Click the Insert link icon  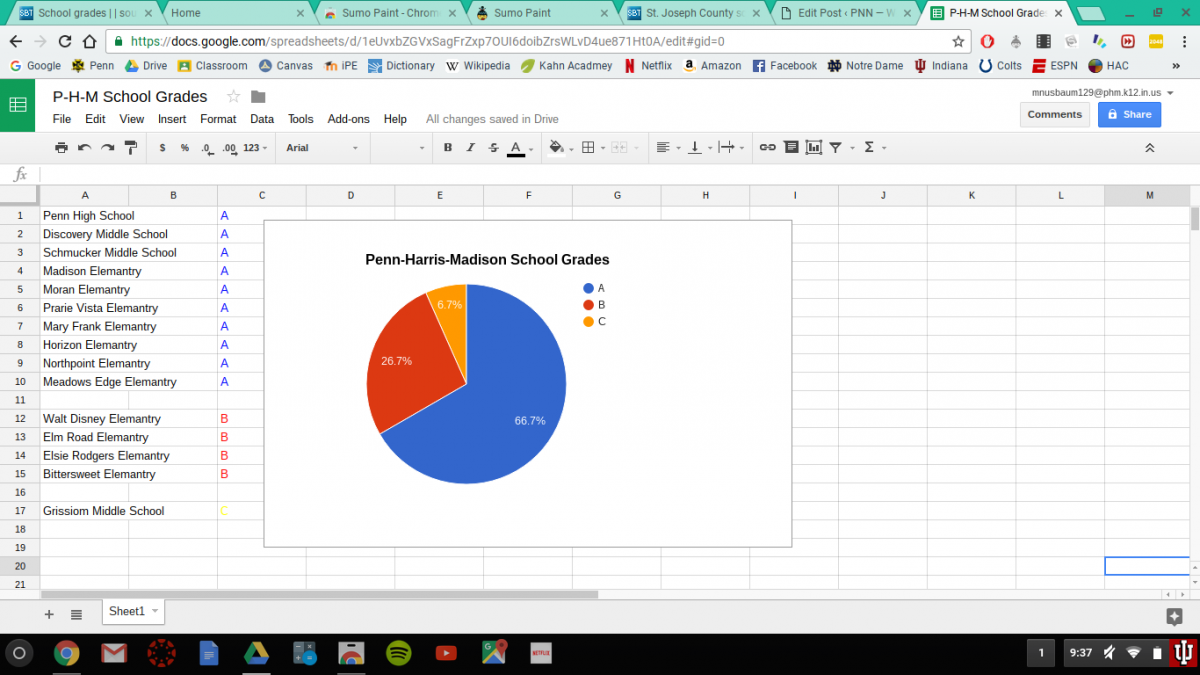pos(767,147)
